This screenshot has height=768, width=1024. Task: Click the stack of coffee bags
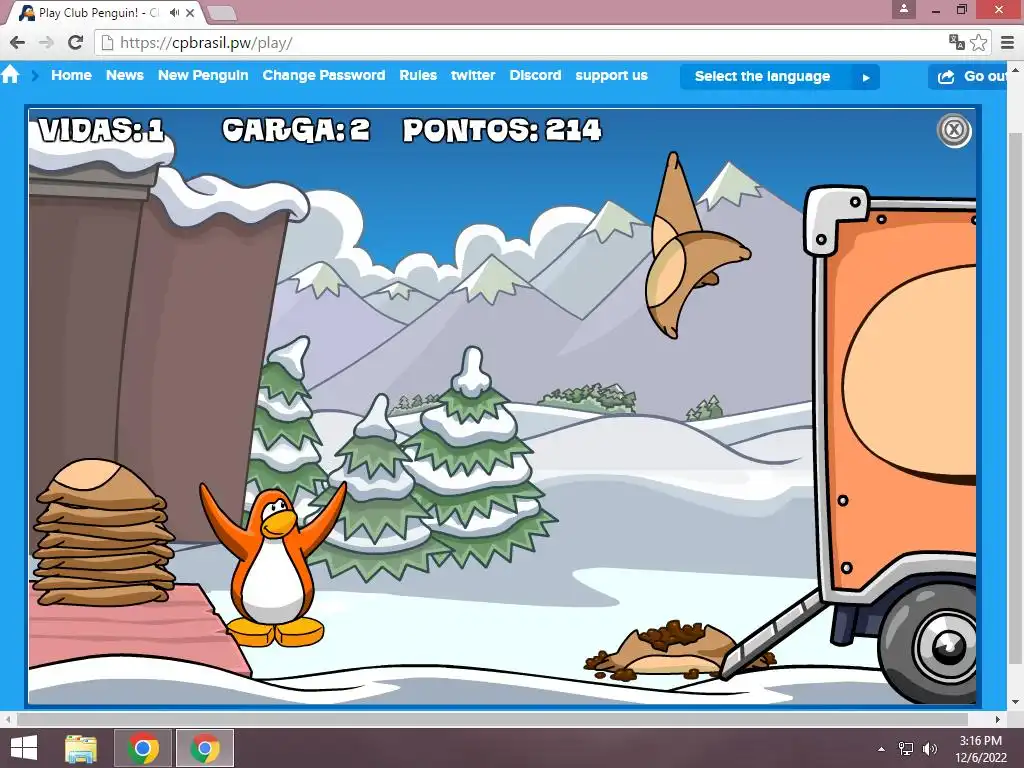pos(103,532)
